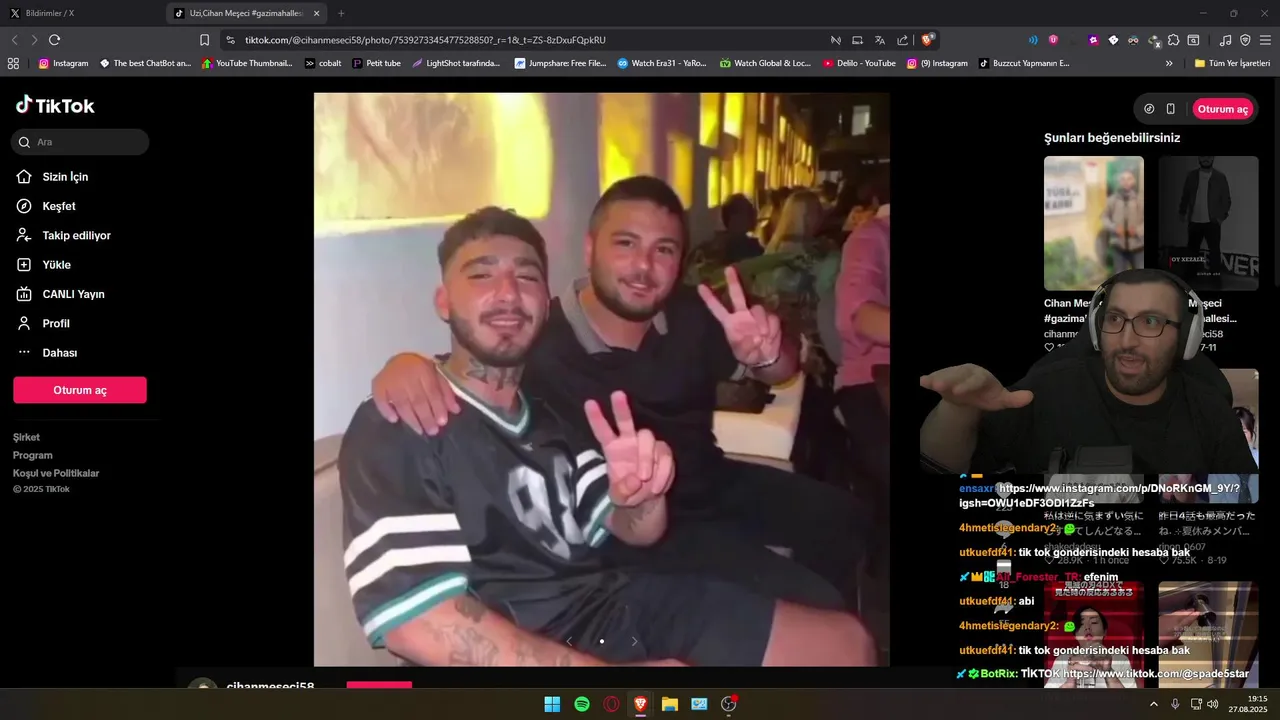Screen dimensions: 1280x720
Task: Open the Brave Shields lion icon
Action: tap(928, 40)
